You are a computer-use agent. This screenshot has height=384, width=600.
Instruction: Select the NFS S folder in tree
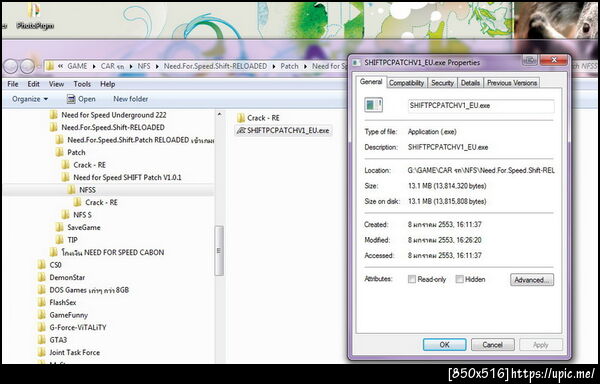82,215
